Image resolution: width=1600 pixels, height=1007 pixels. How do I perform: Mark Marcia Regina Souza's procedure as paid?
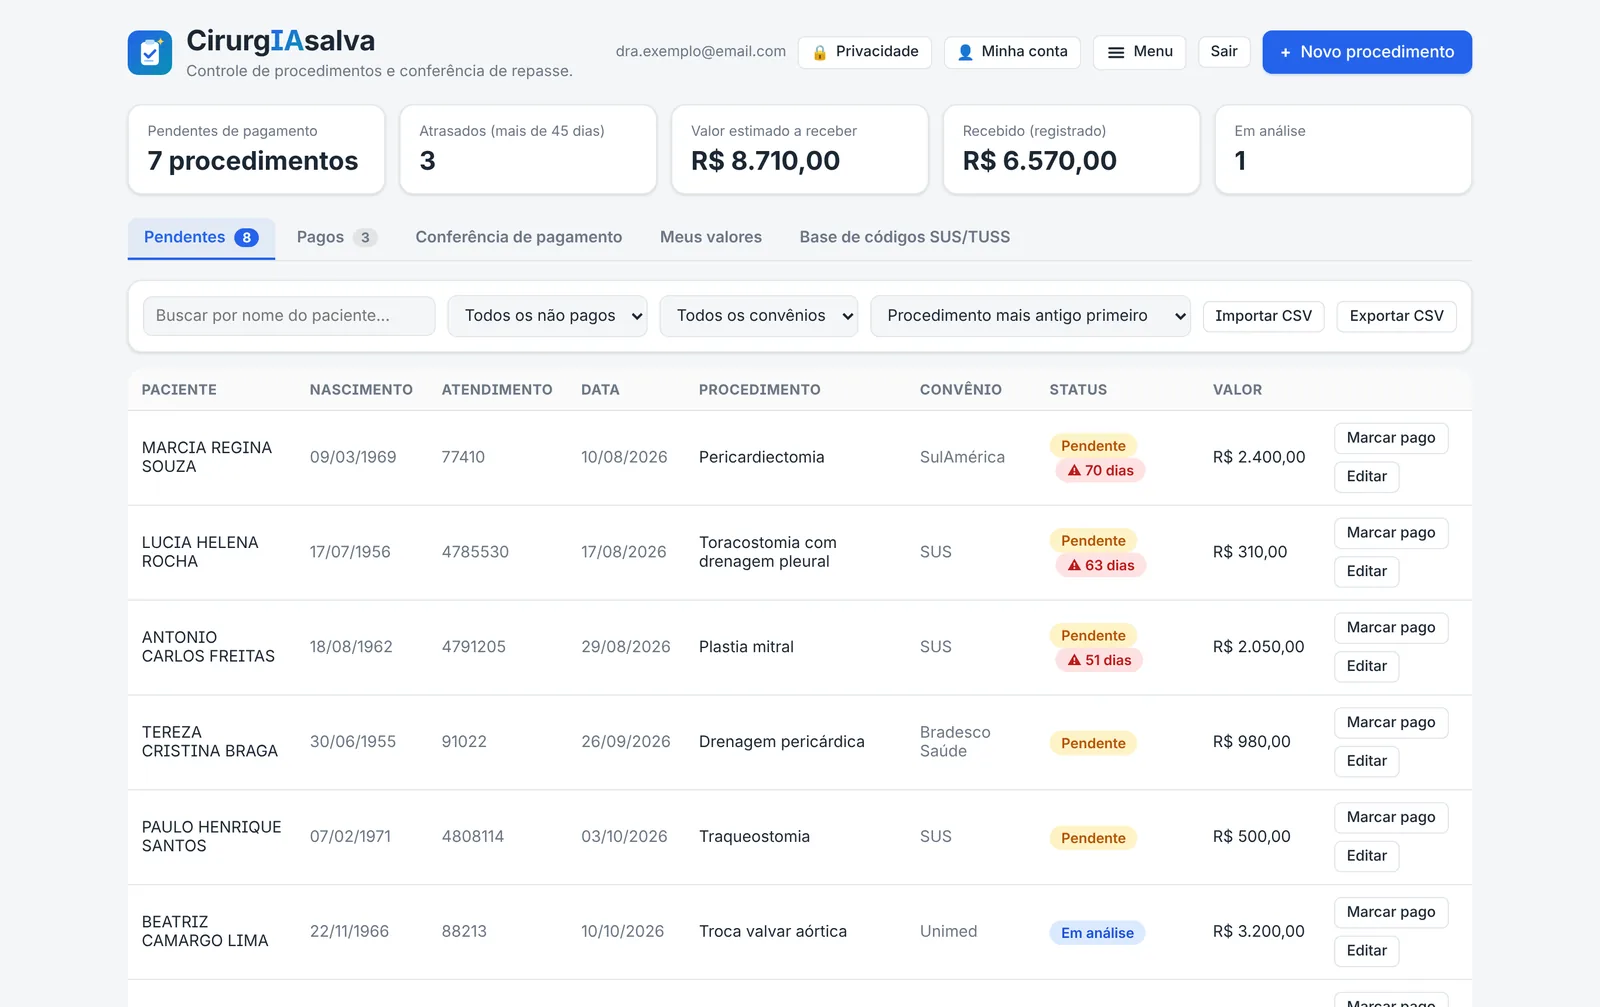(x=1391, y=438)
